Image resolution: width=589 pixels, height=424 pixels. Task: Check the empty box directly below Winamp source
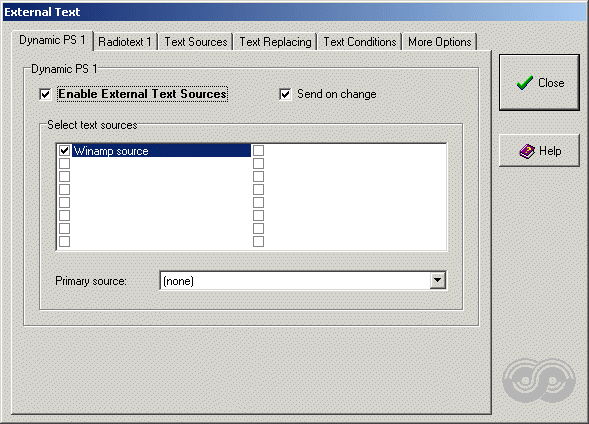[64, 163]
